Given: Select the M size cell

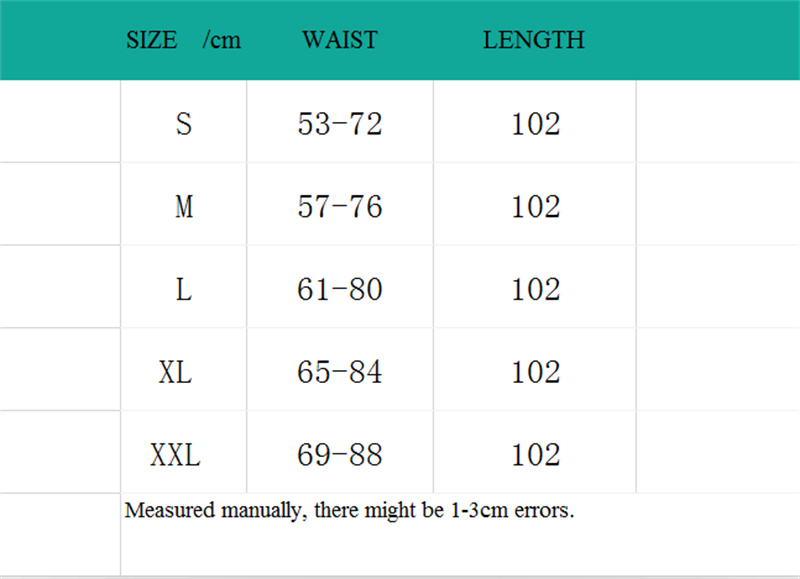Looking at the screenshot, I should tap(183, 207).
